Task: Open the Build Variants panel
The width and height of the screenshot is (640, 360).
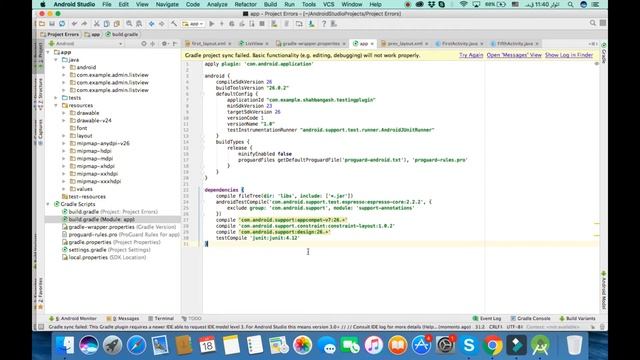Action: tap(577, 318)
